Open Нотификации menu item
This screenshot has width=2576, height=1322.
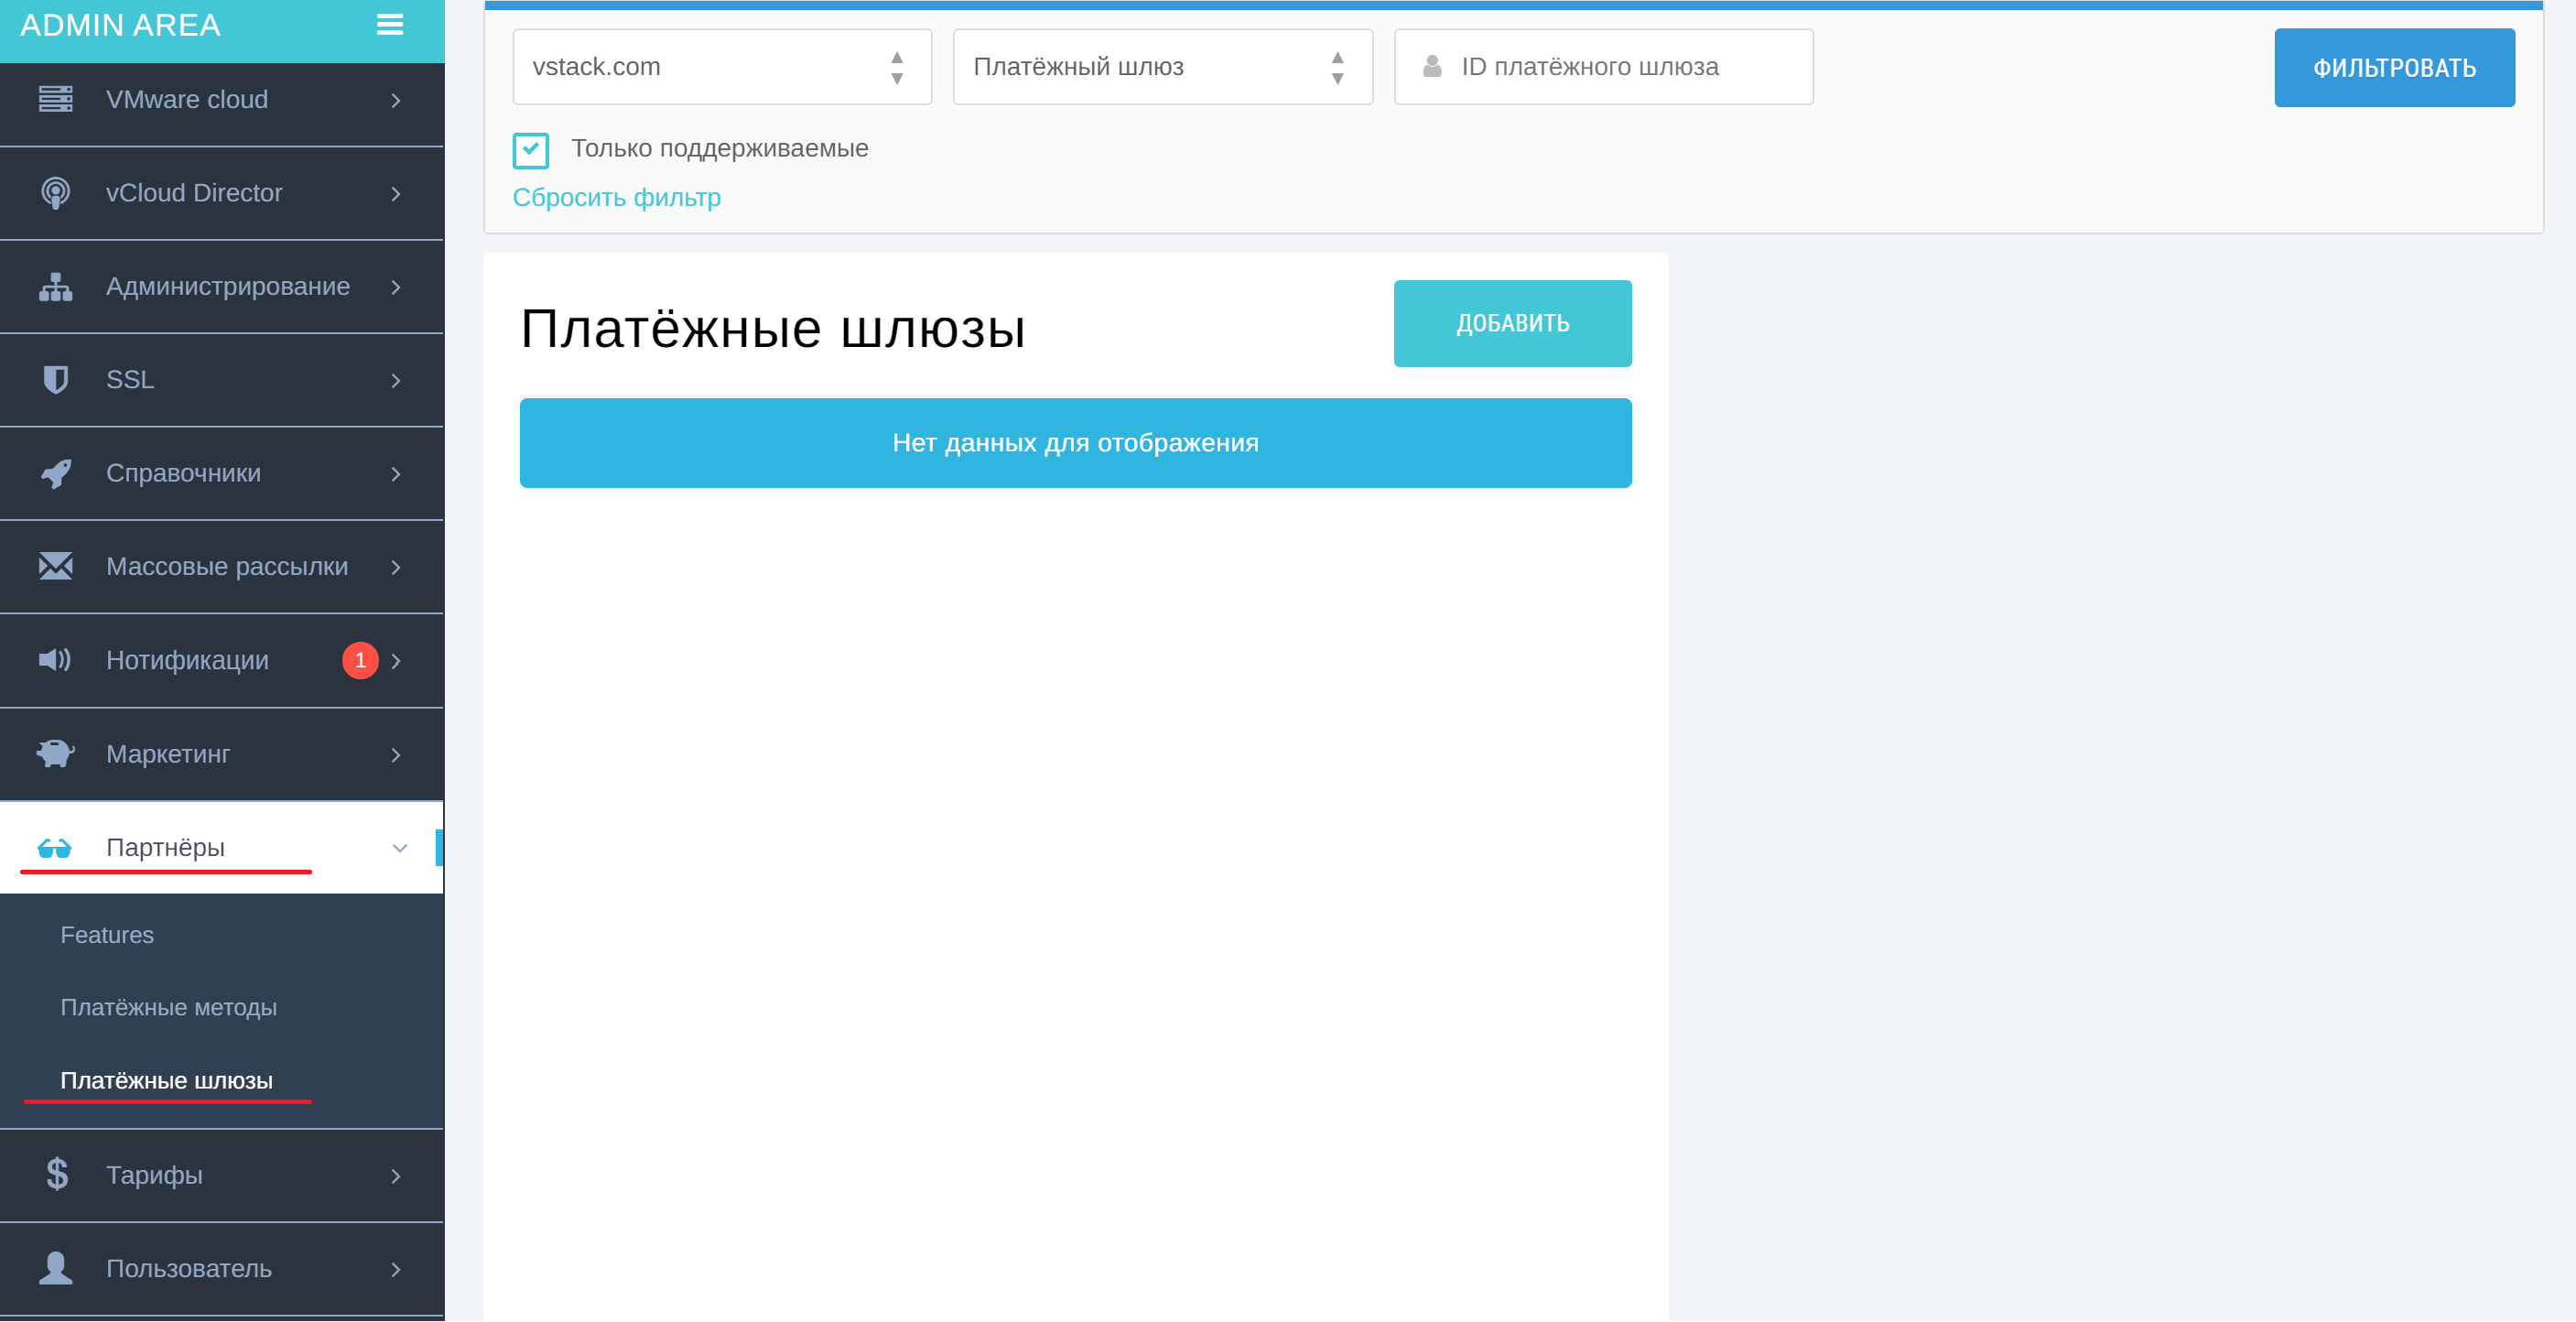222,661
